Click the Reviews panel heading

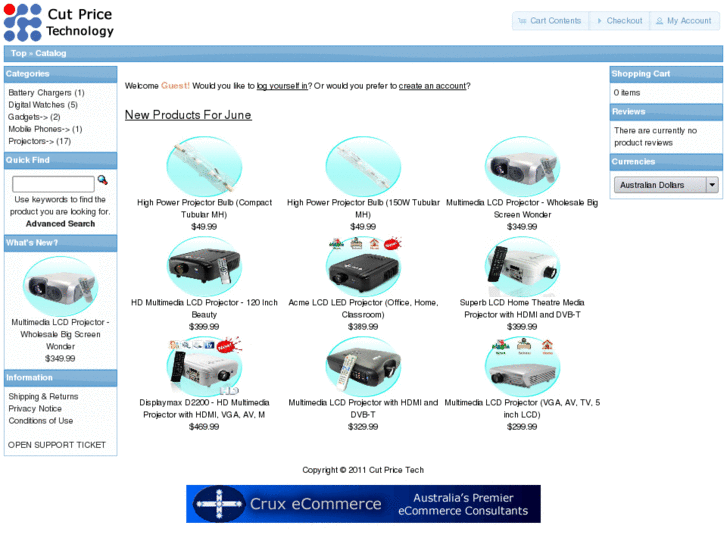tap(666, 112)
